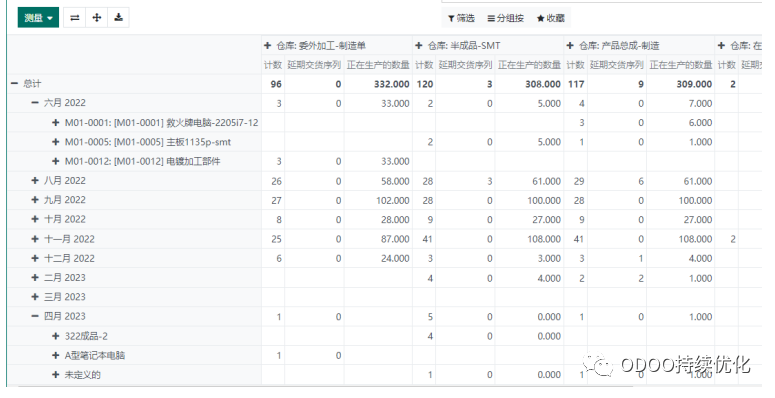Sort by 计数 under 委外加工-制造单
The image size is (775, 398).
[272, 65]
